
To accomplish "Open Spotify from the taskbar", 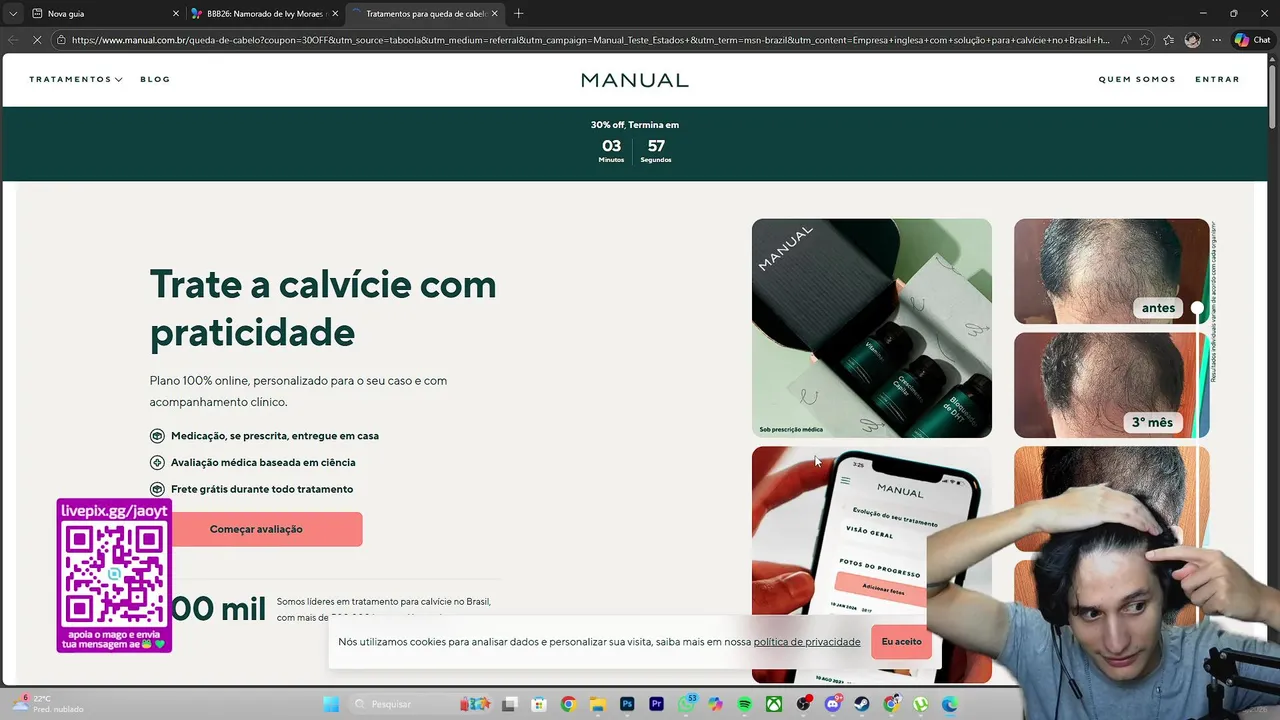I will [744, 704].
